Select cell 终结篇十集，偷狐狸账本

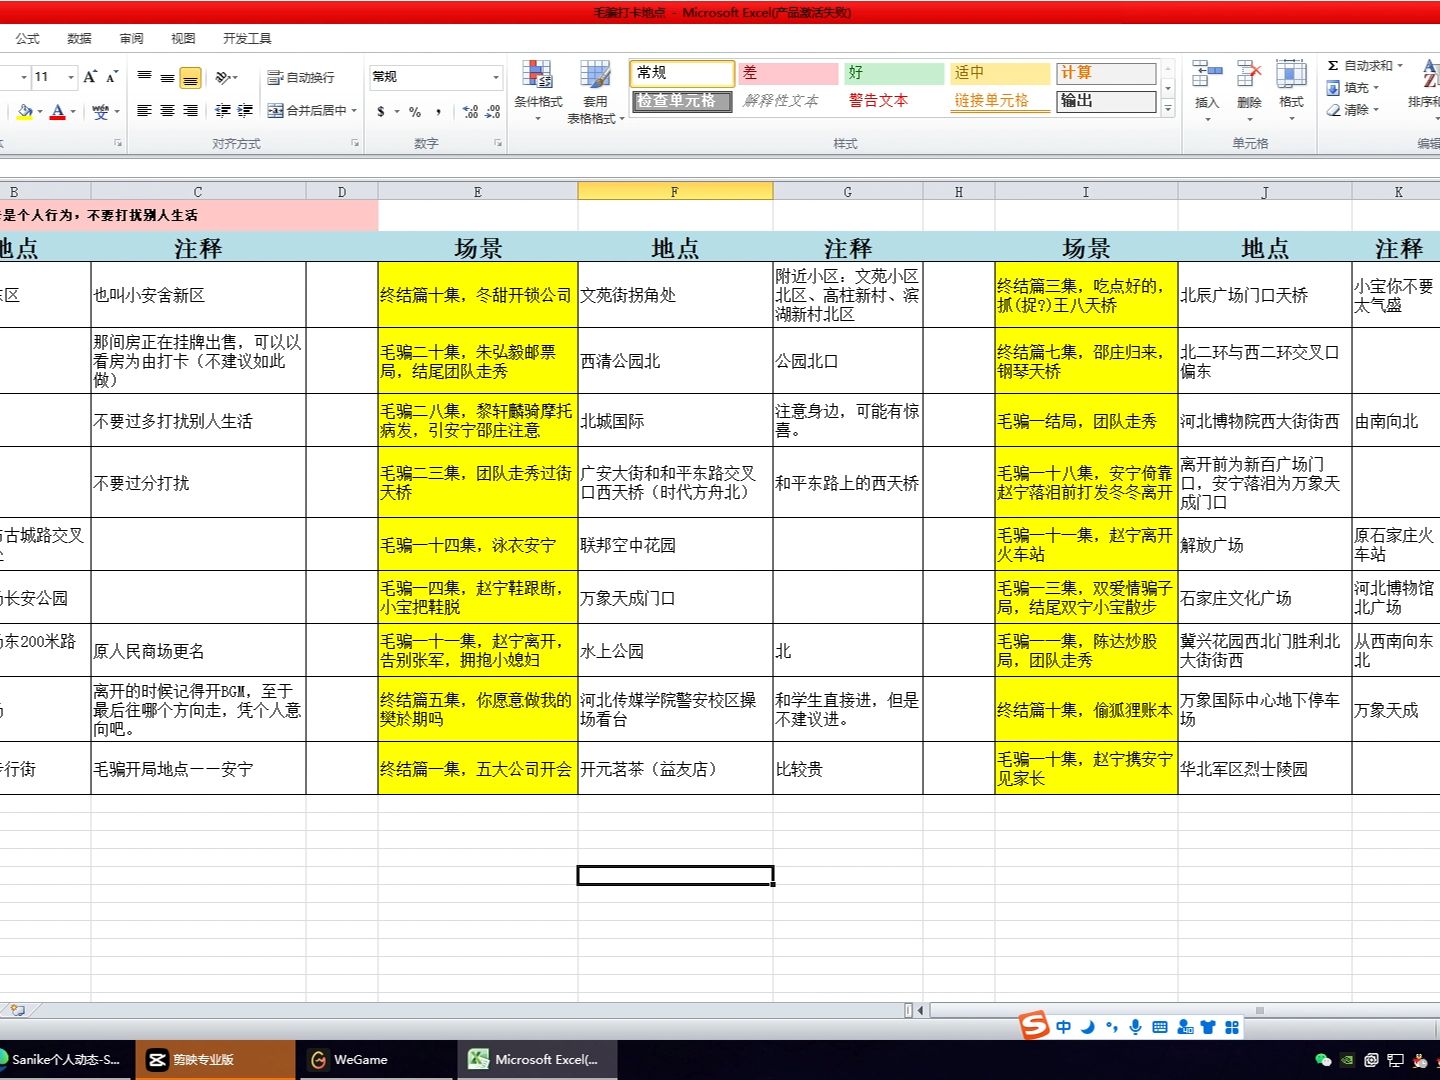[x=1086, y=710]
